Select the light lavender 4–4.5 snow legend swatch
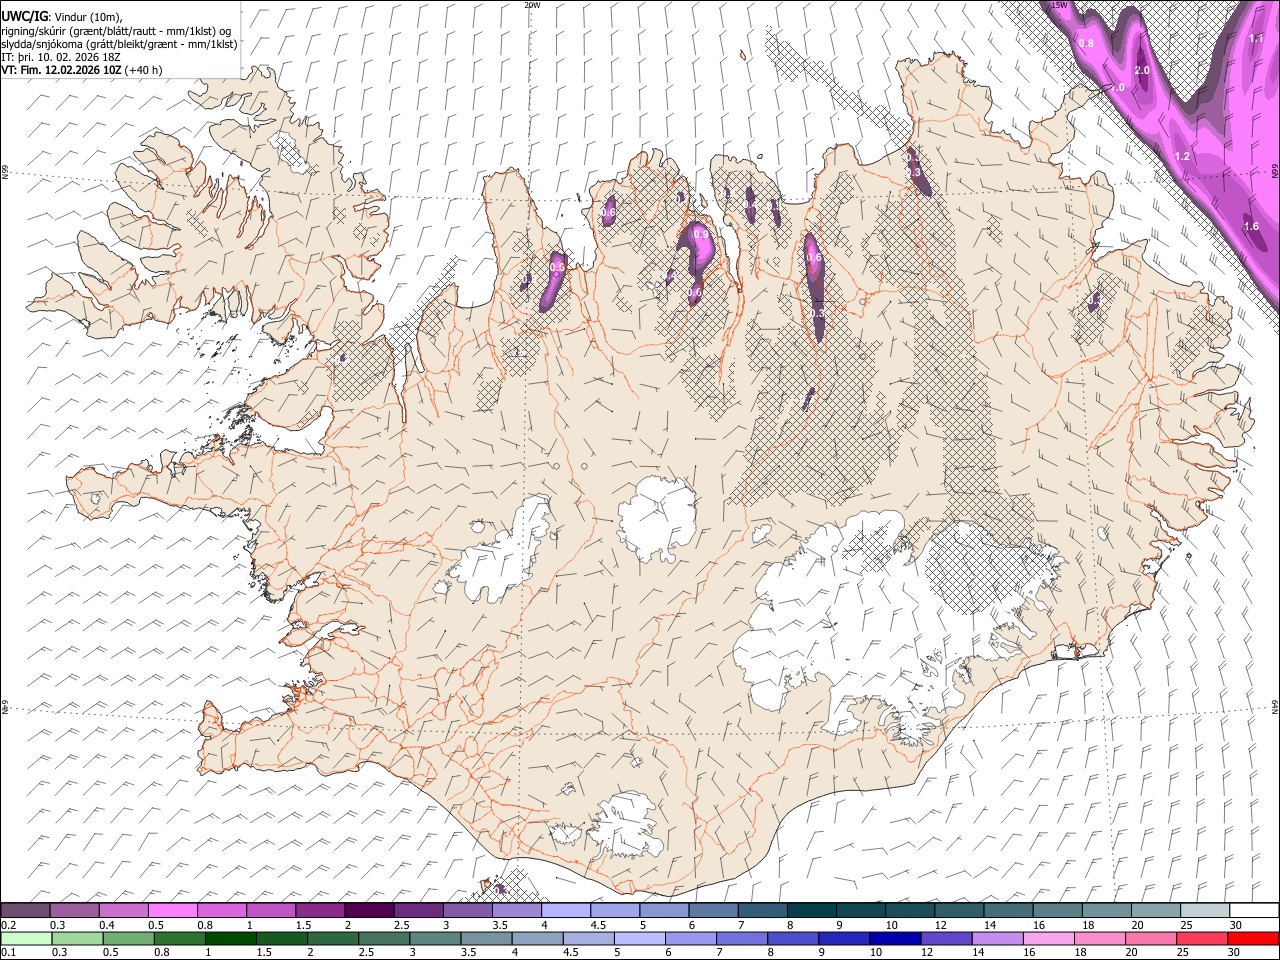This screenshot has height=960, width=1280. (x=564, y=911)
